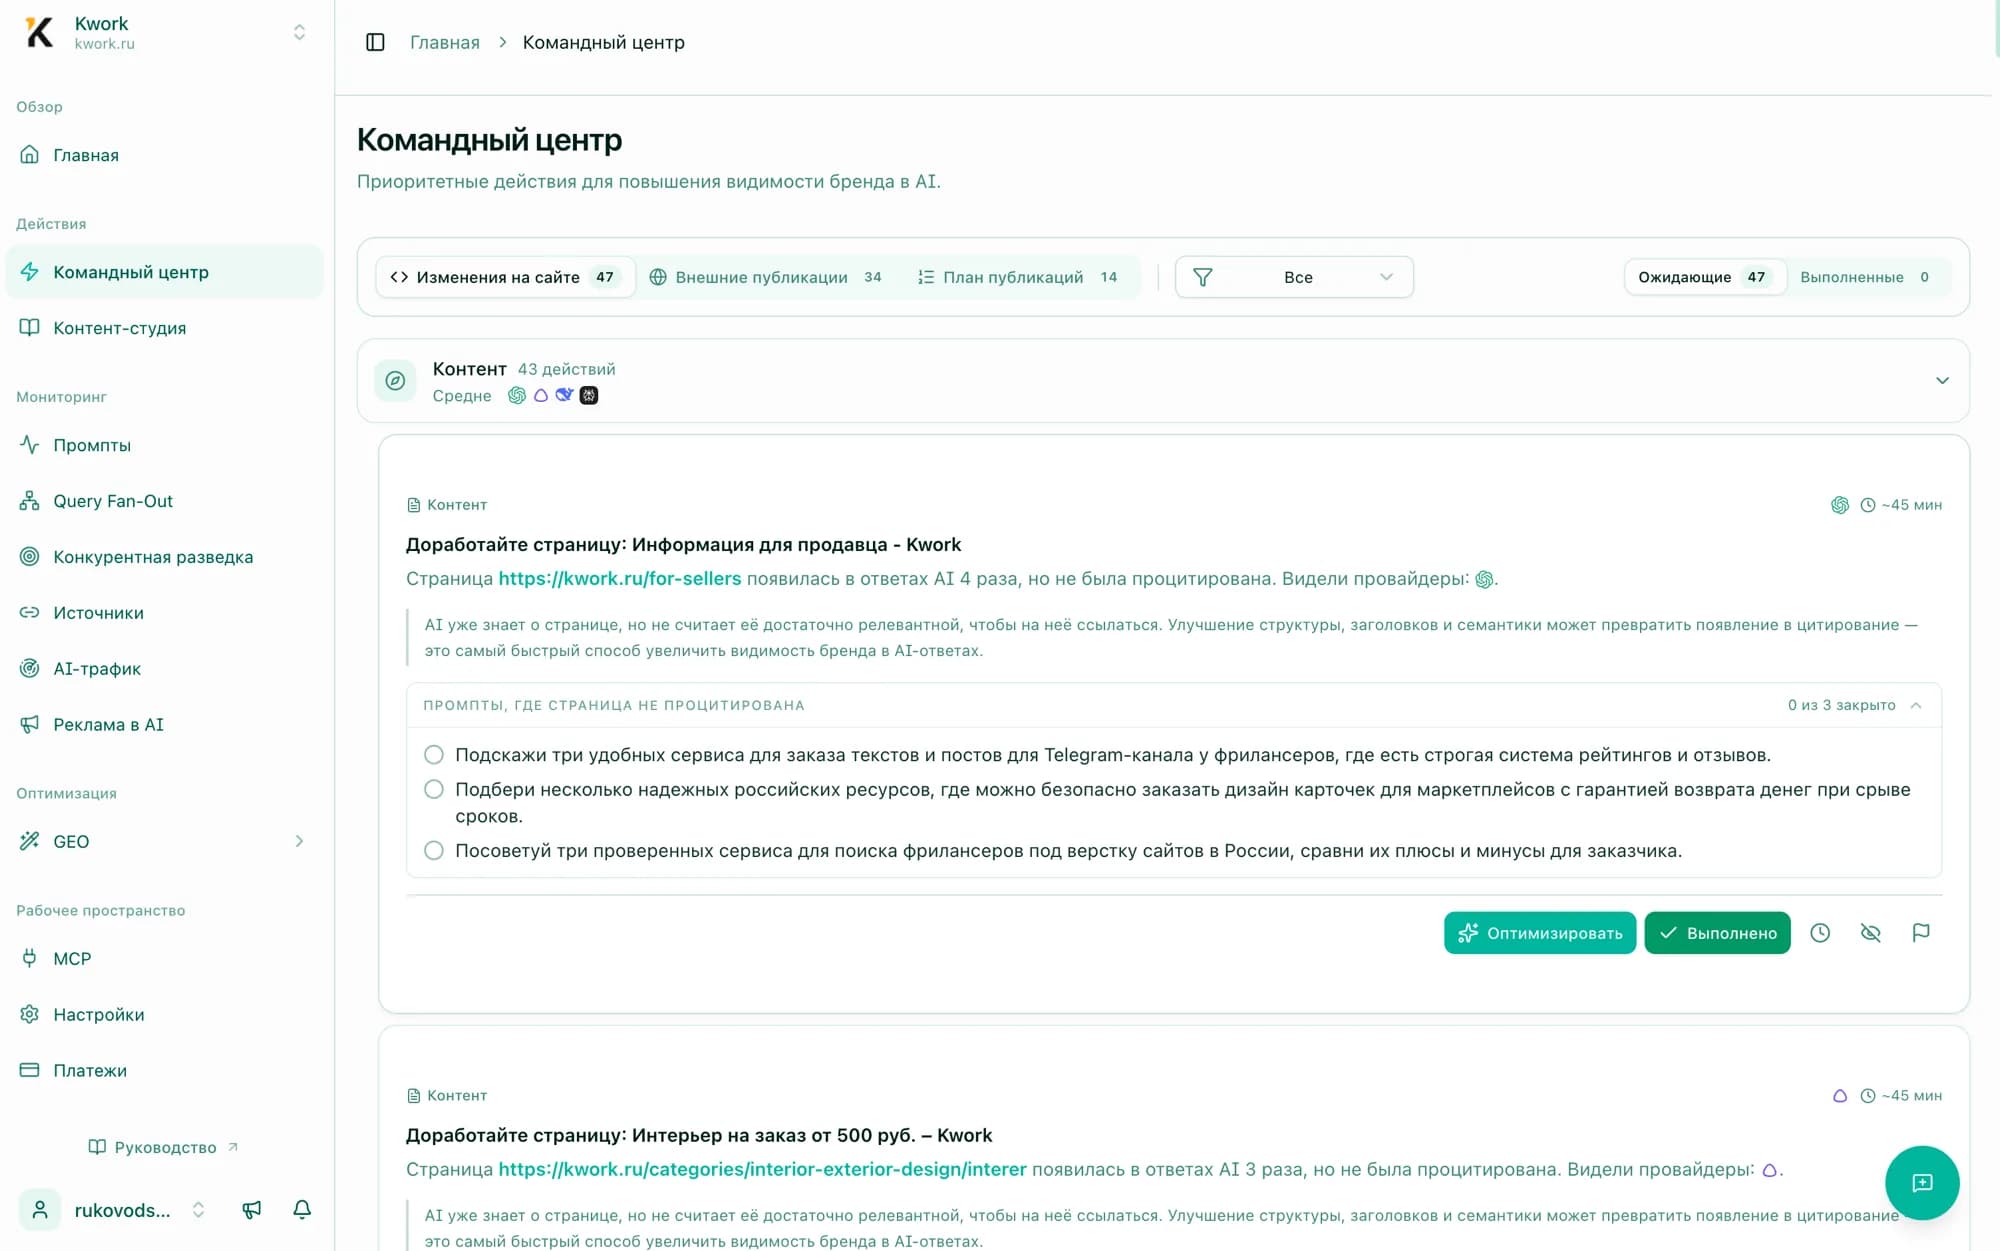Viewport: 2000px width, 1251px height.
Task: Open Query Fan-Out in the sidebar
Action: 164,501
